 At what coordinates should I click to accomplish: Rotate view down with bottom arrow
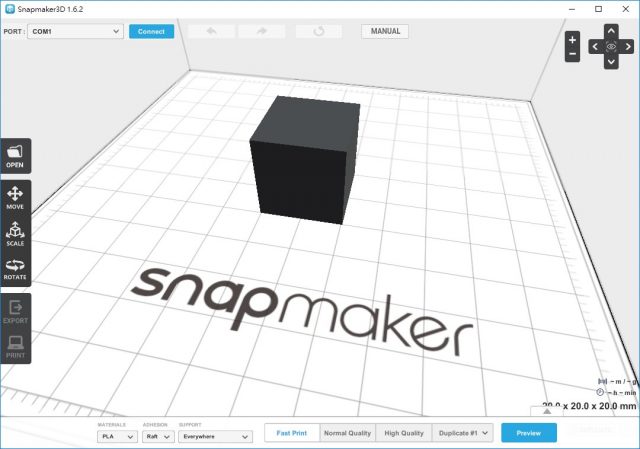(611, 62)
